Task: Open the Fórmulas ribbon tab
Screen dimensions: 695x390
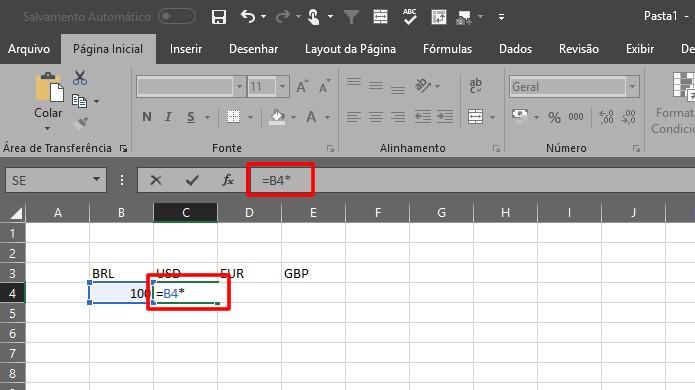Action: point(447,49)
